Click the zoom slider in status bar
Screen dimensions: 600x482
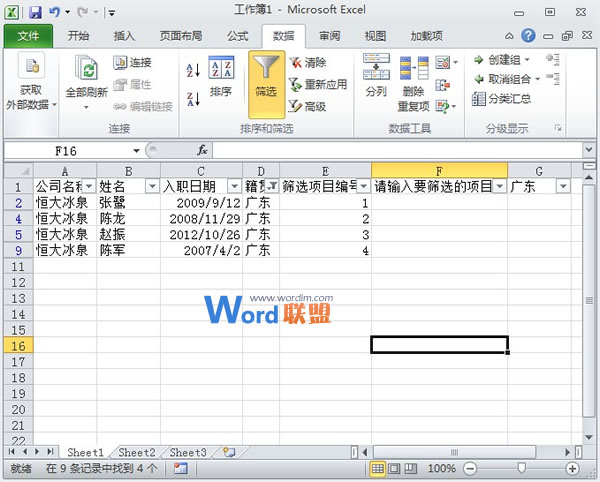pyautogui.click(x=521, y=468)
